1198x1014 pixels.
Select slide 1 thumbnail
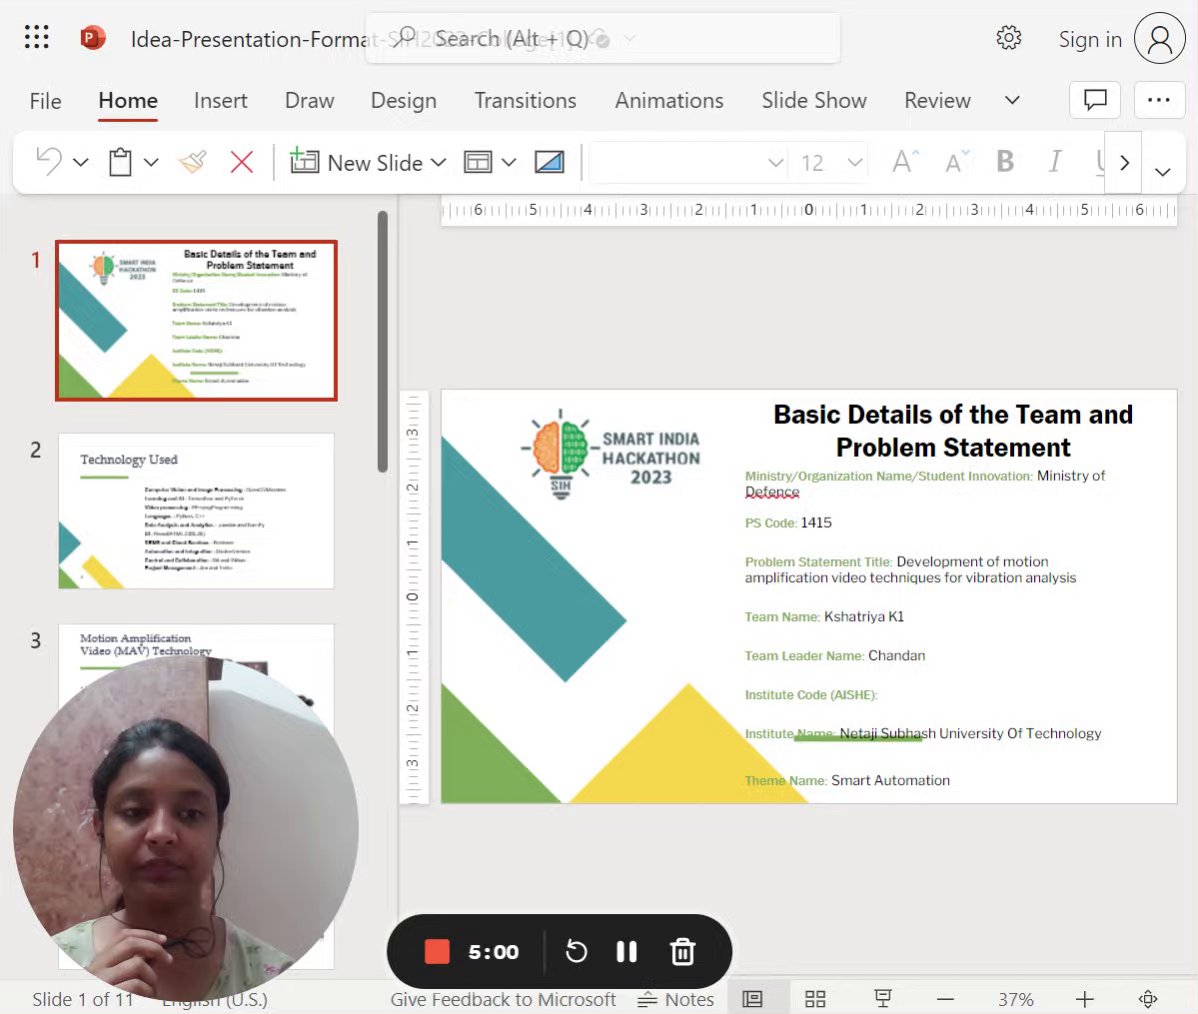(196, 320)
